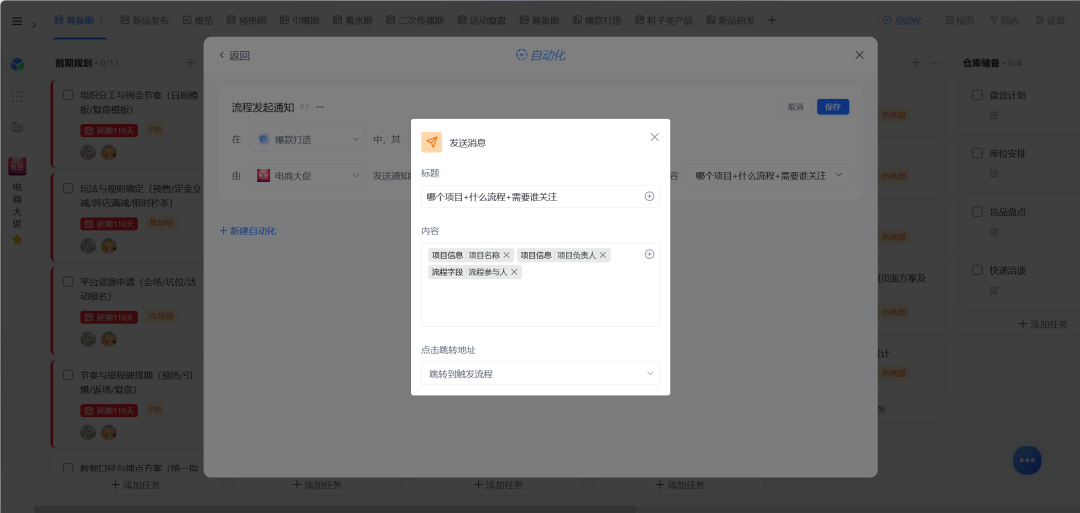Click the 新建自动化 link
This screenshot has width=1080, height=513.
point(247,231)
